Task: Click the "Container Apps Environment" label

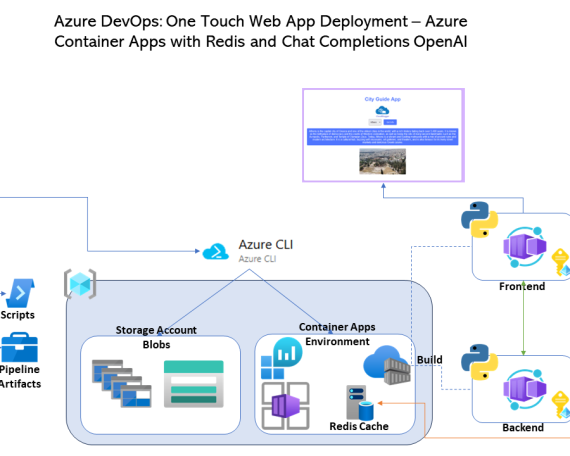Action: click(x=337, y=334)
